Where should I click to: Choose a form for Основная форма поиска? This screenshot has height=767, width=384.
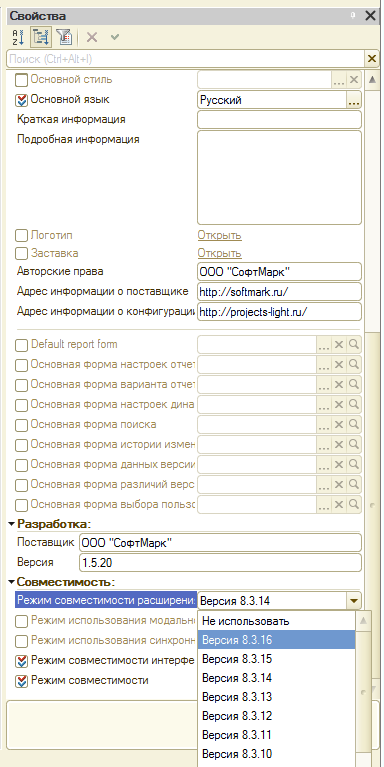tap(324, 425)
